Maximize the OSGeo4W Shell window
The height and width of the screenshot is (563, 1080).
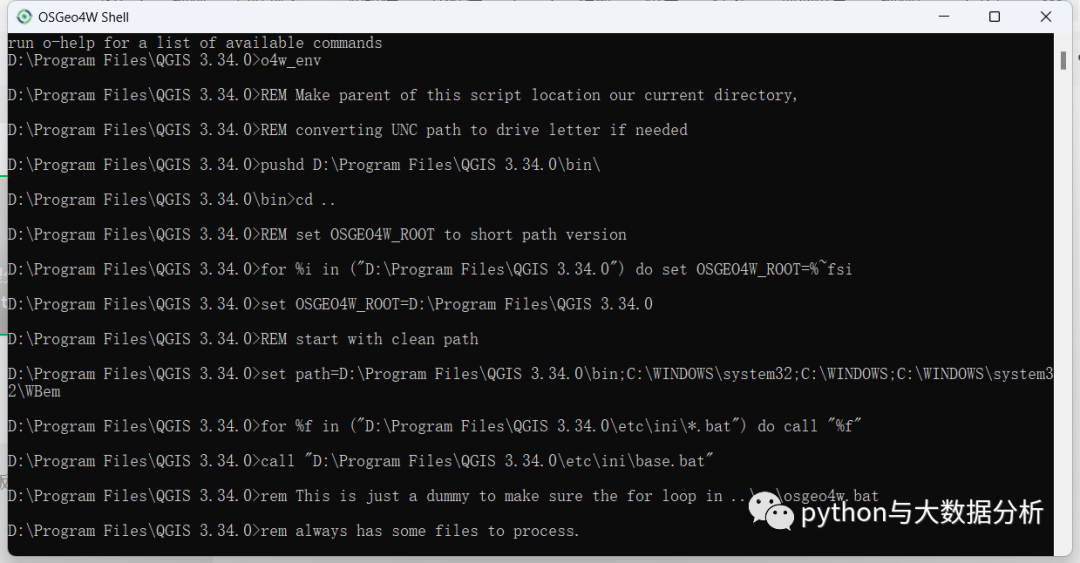pos(994,16)
